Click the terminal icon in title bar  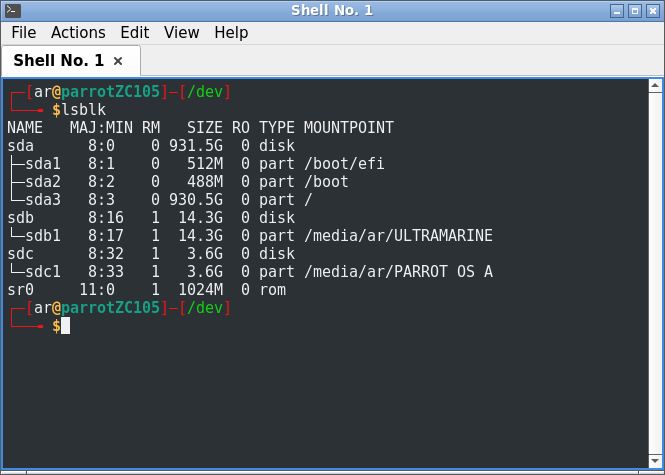coord(13,11)
